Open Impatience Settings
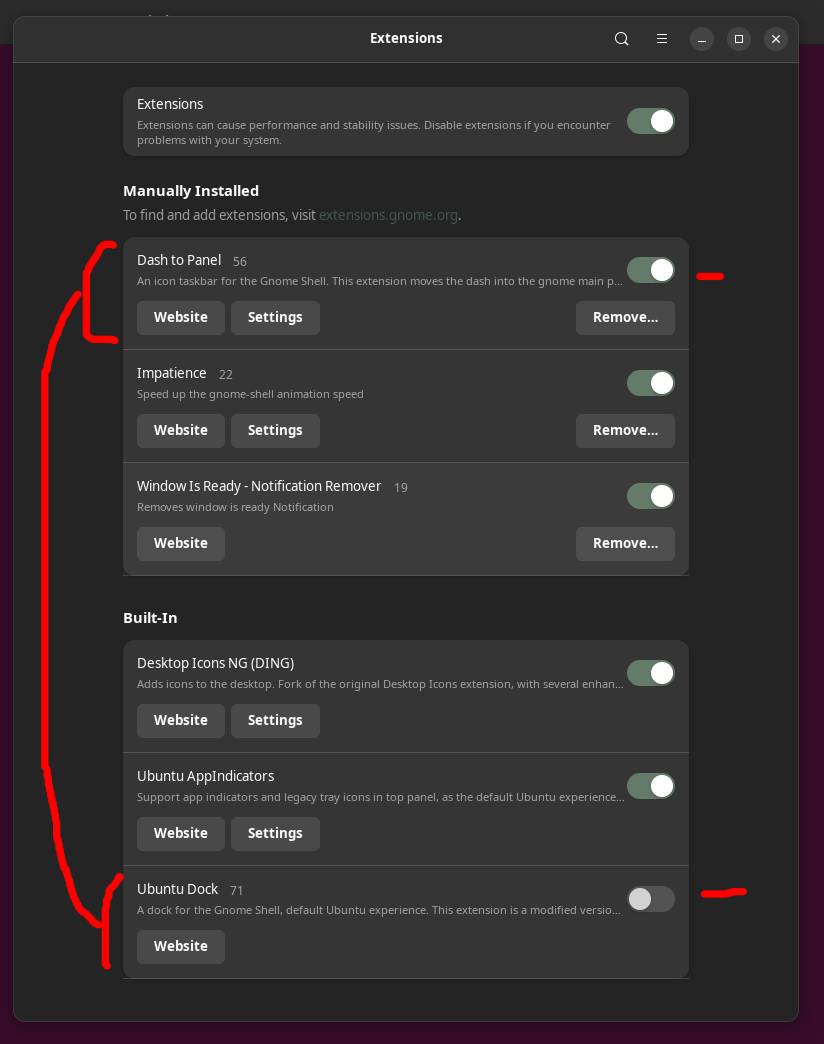Screen dimensions: 824x1044 275,430
